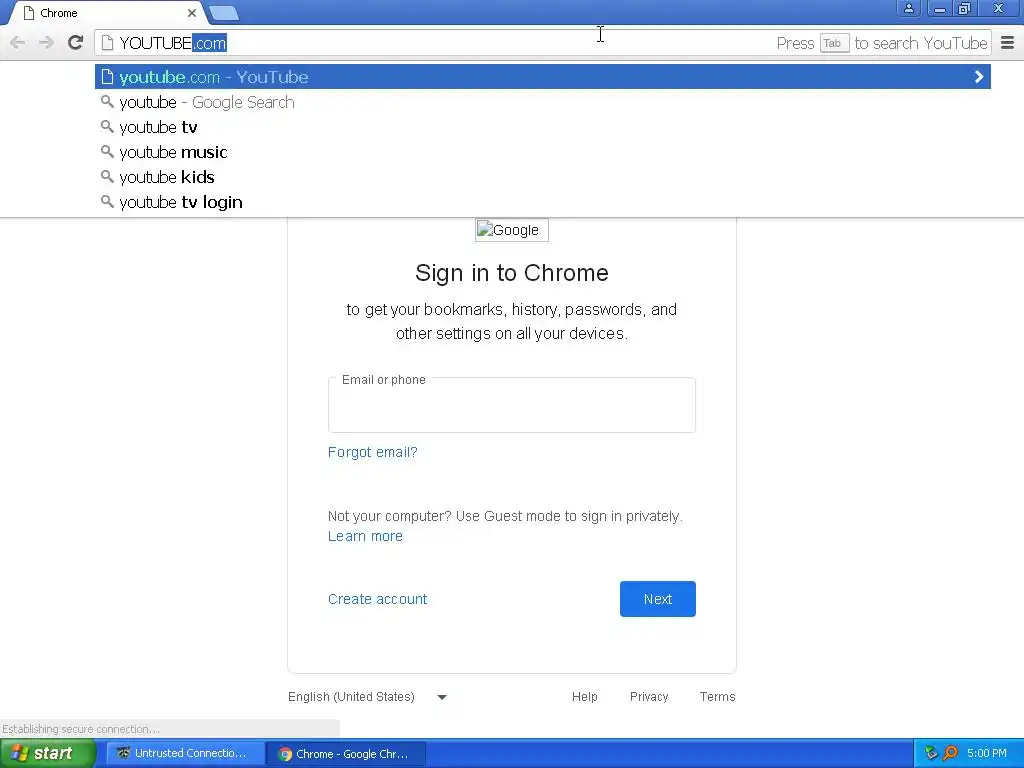
Task: Click the page icon on the youtube.com suggestion
Action: click(x=107, y=77)
